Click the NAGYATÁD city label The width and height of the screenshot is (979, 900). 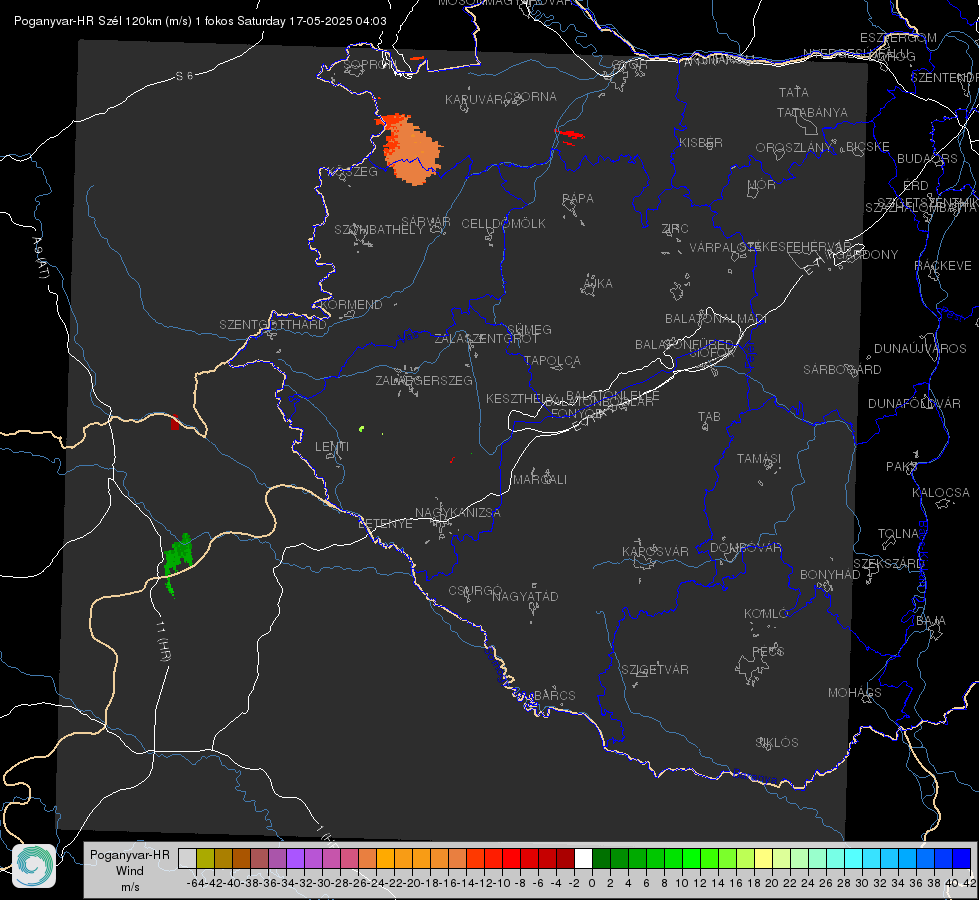525,596
